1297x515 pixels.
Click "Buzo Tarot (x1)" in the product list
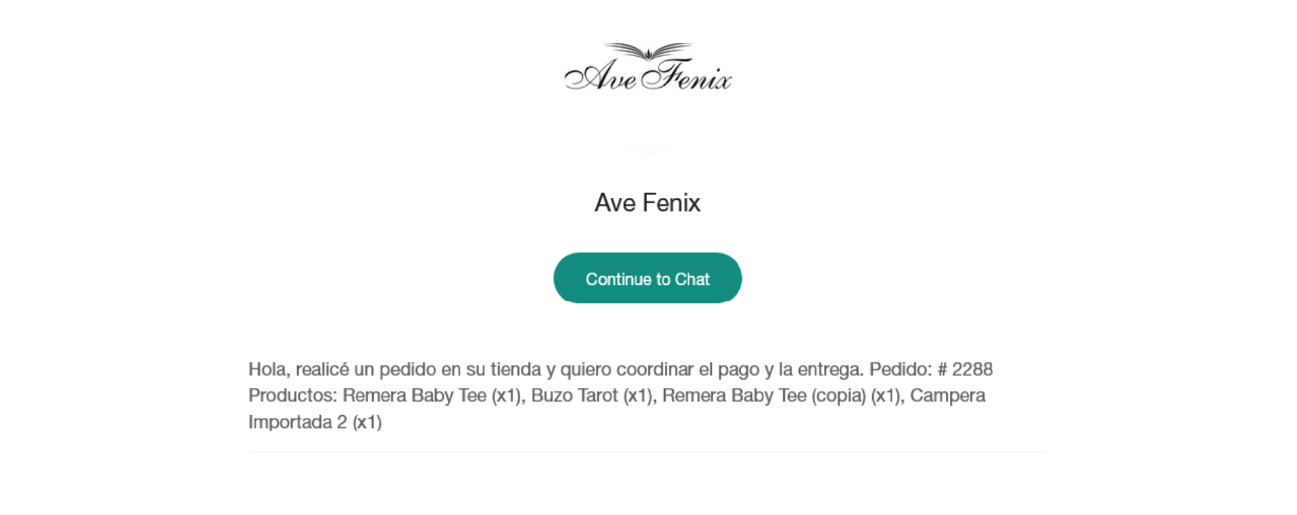pyautogui.click(x=591, y=395)
